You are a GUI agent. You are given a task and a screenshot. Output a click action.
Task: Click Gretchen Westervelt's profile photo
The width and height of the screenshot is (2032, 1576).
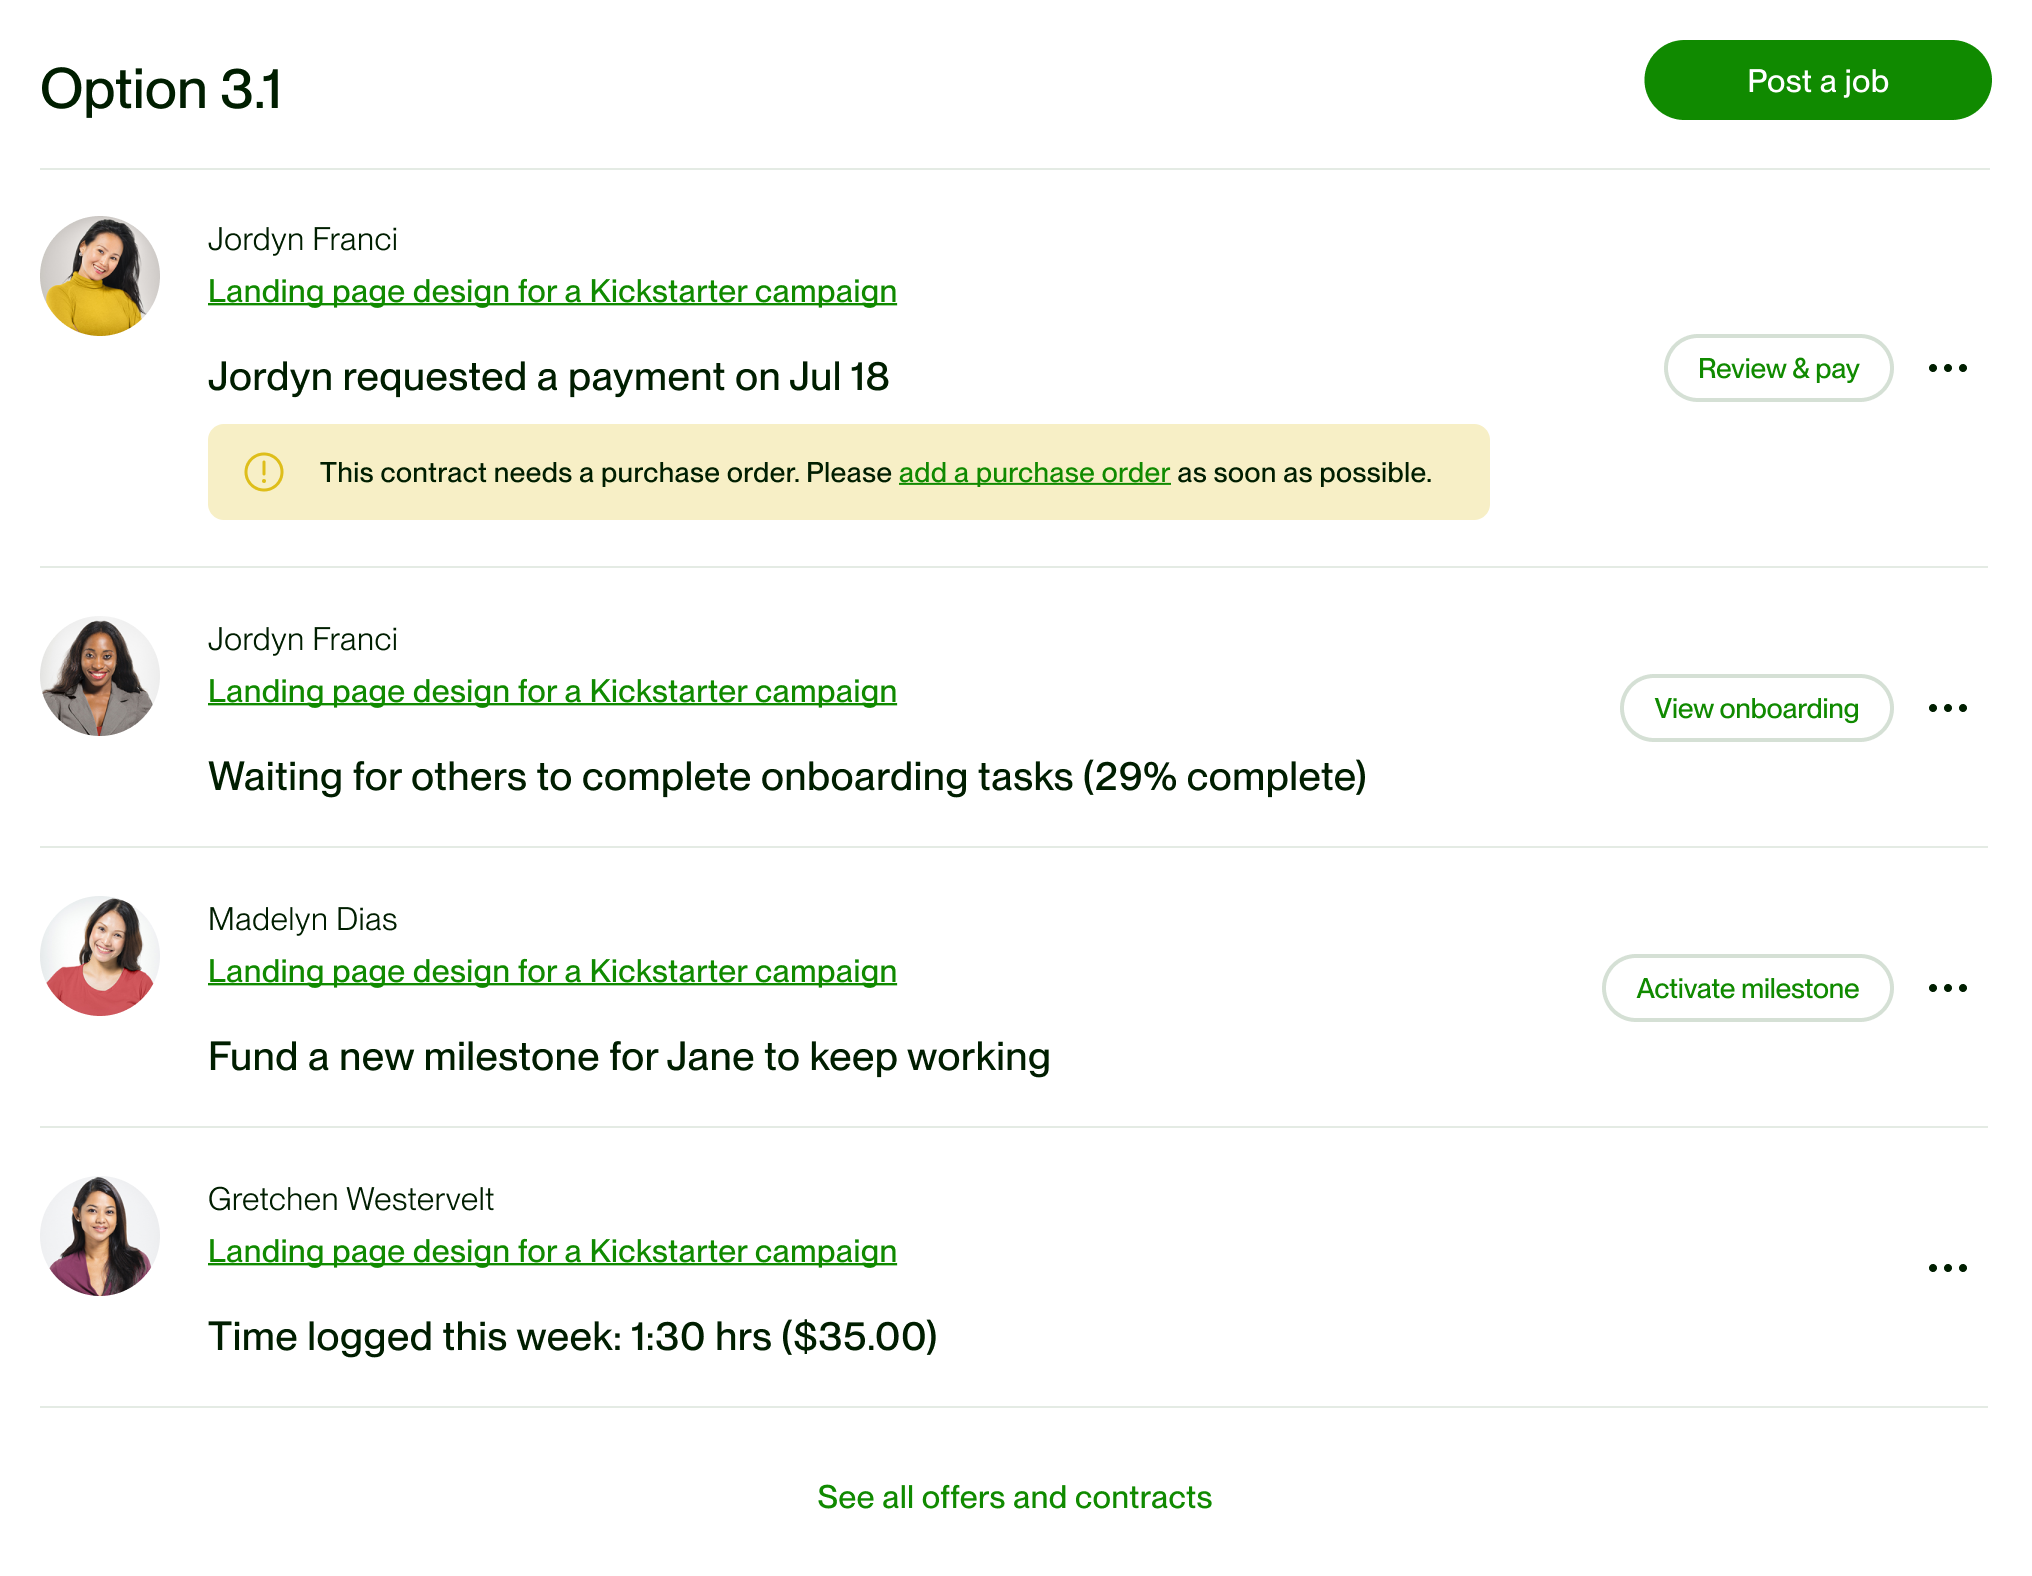click(100, 1236)
